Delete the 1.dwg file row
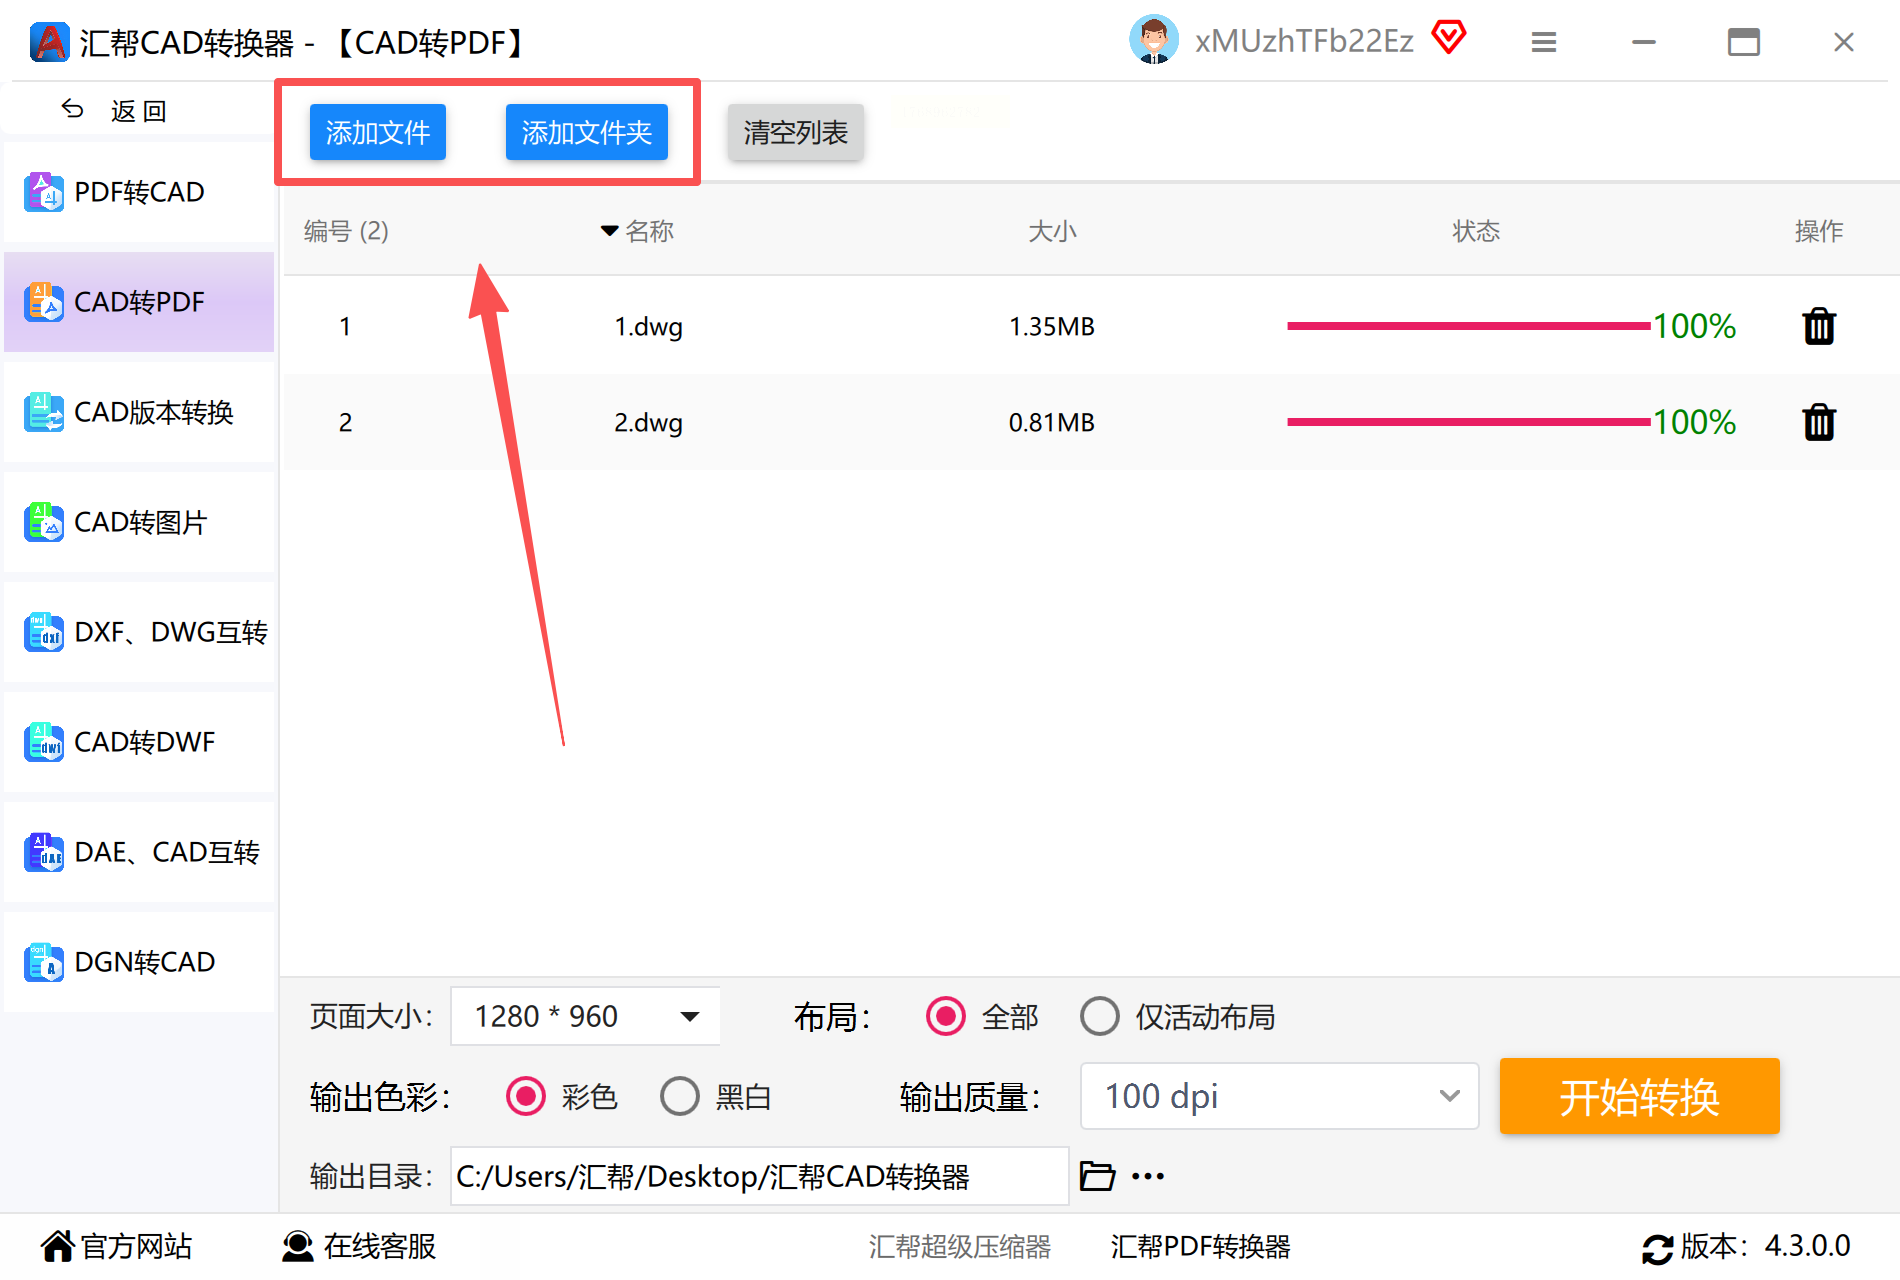 (1819, 326)
